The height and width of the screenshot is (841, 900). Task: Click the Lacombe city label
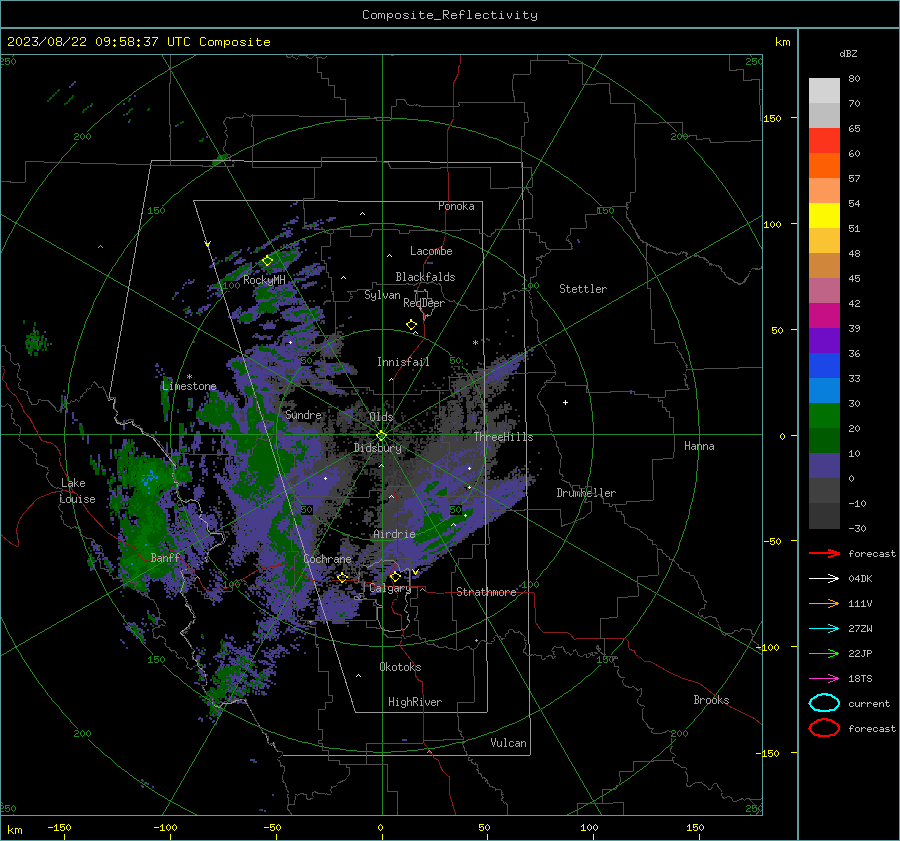(x=431, y=251)
